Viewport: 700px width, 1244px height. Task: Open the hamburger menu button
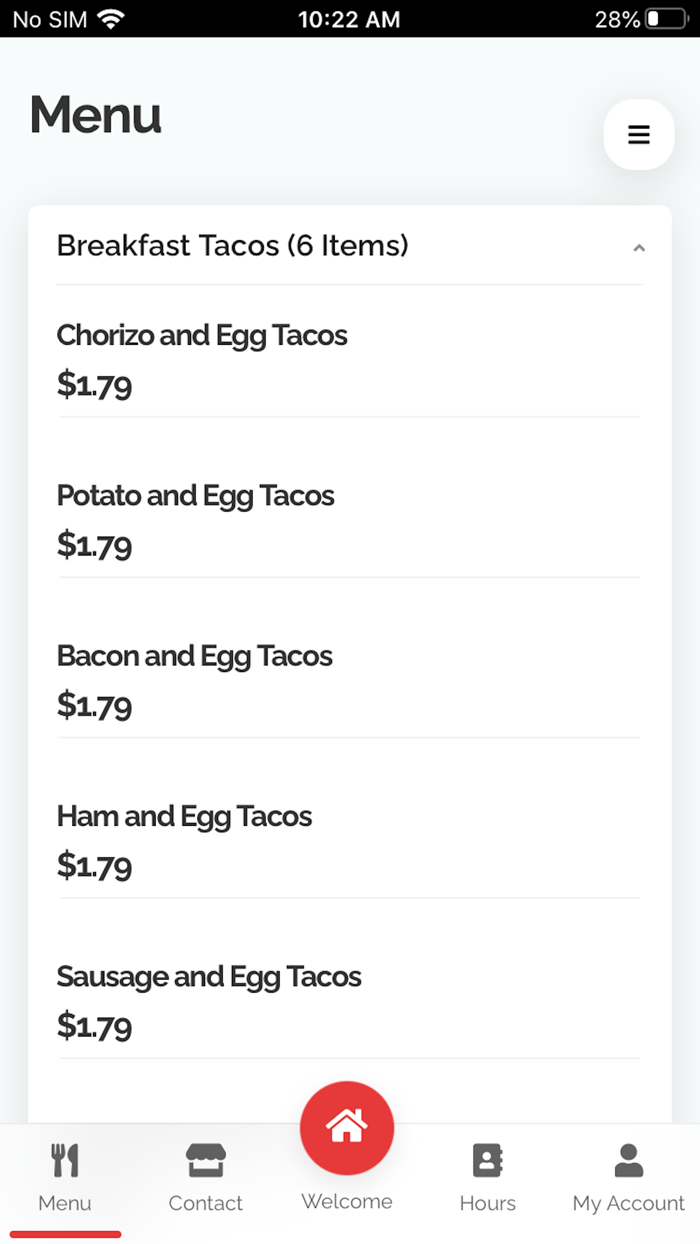click(639, 134)
